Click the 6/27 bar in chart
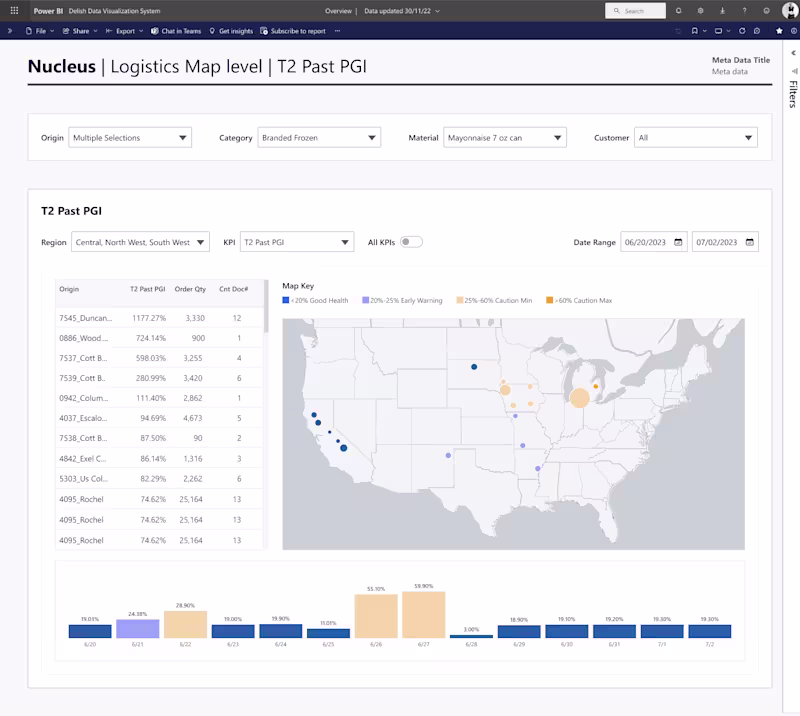The image size is (800, 716). (424, 615)
